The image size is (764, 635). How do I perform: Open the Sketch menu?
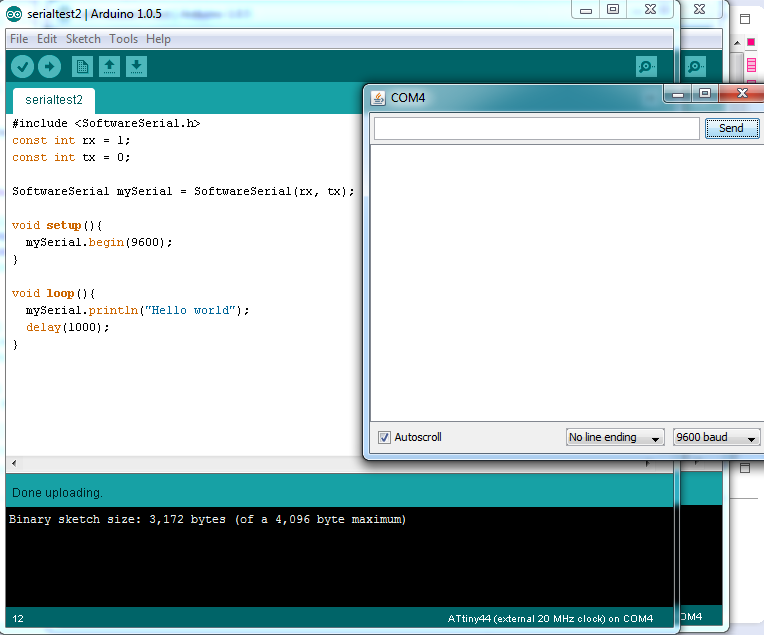(83, 39)
